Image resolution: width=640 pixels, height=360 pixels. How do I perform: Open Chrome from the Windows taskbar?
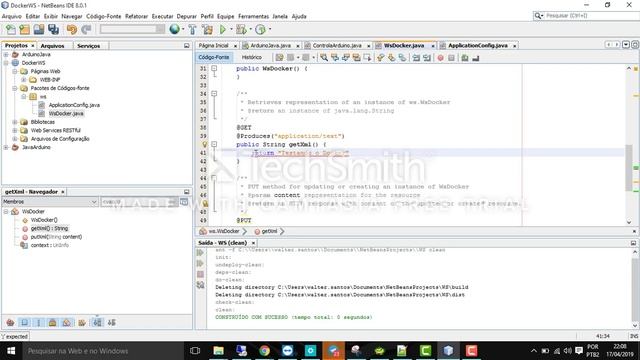point(264,351)
